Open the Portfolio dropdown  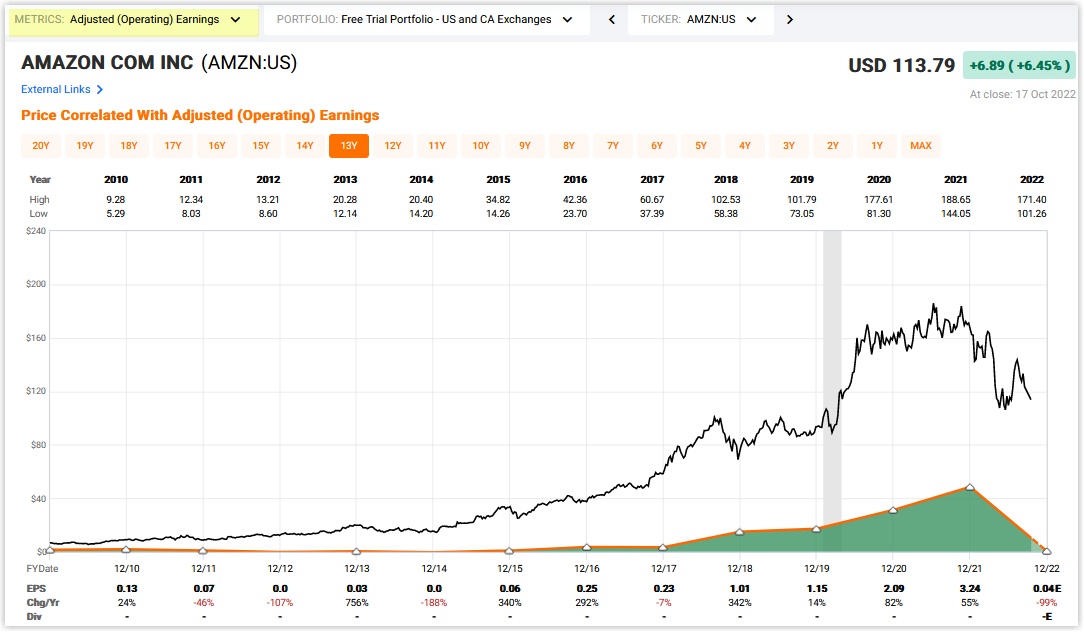[x=427, y=20]
